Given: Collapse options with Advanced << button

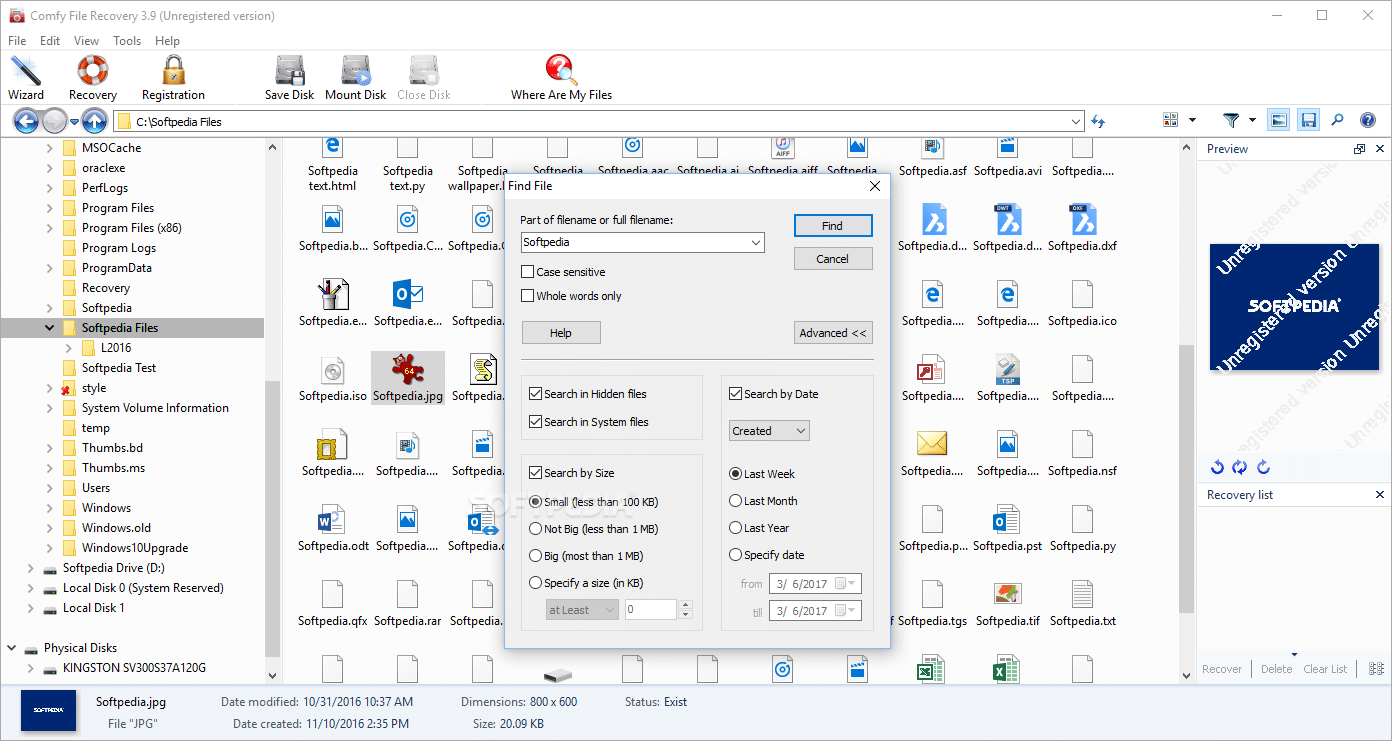Looking at the screenshot, I should pos(833,333).
